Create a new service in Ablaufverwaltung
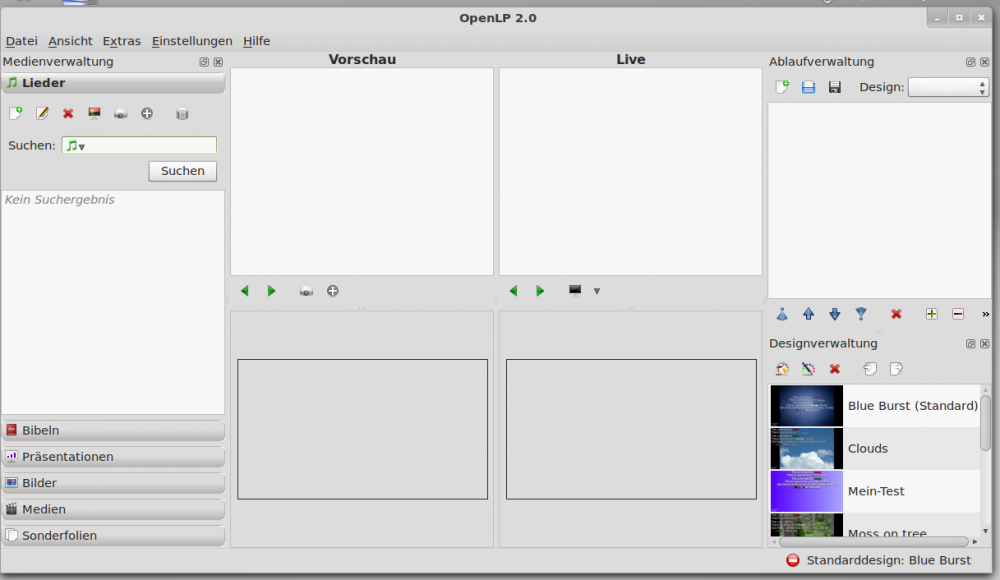Screen dimensions: 1000x580 tap(782, 87)
